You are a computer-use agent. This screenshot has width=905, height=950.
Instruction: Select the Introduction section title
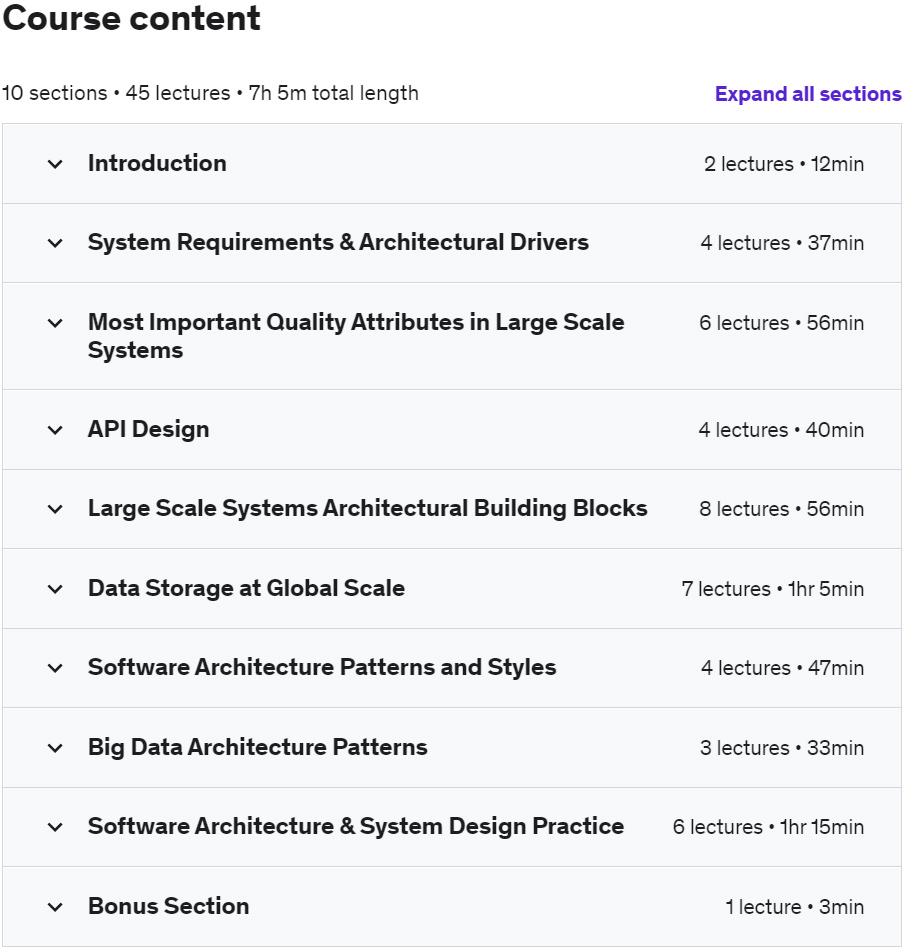[157, 163]
